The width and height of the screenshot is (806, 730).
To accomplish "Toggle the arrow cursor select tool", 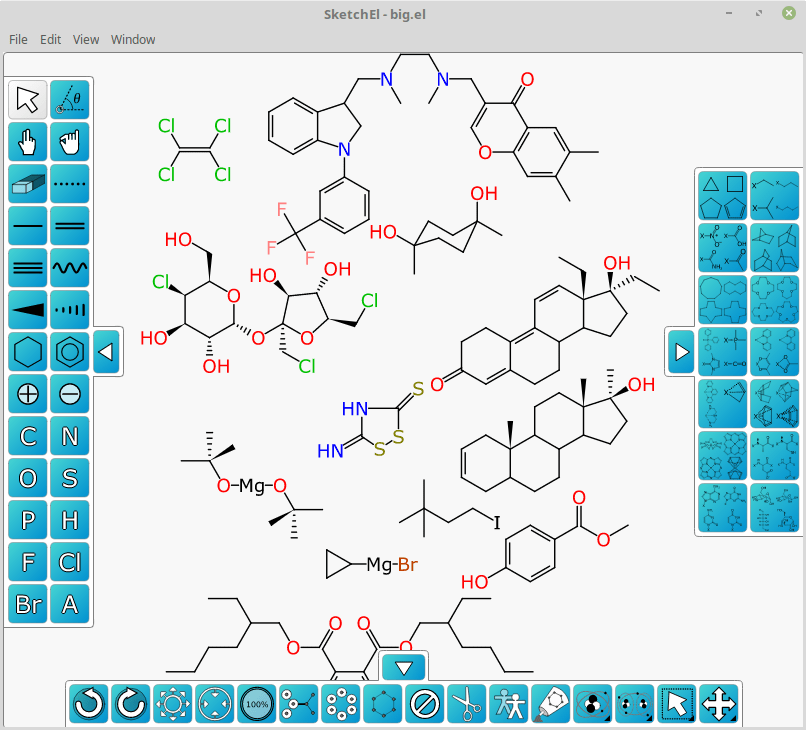I will pyautogui.click(x=28, y=100).
